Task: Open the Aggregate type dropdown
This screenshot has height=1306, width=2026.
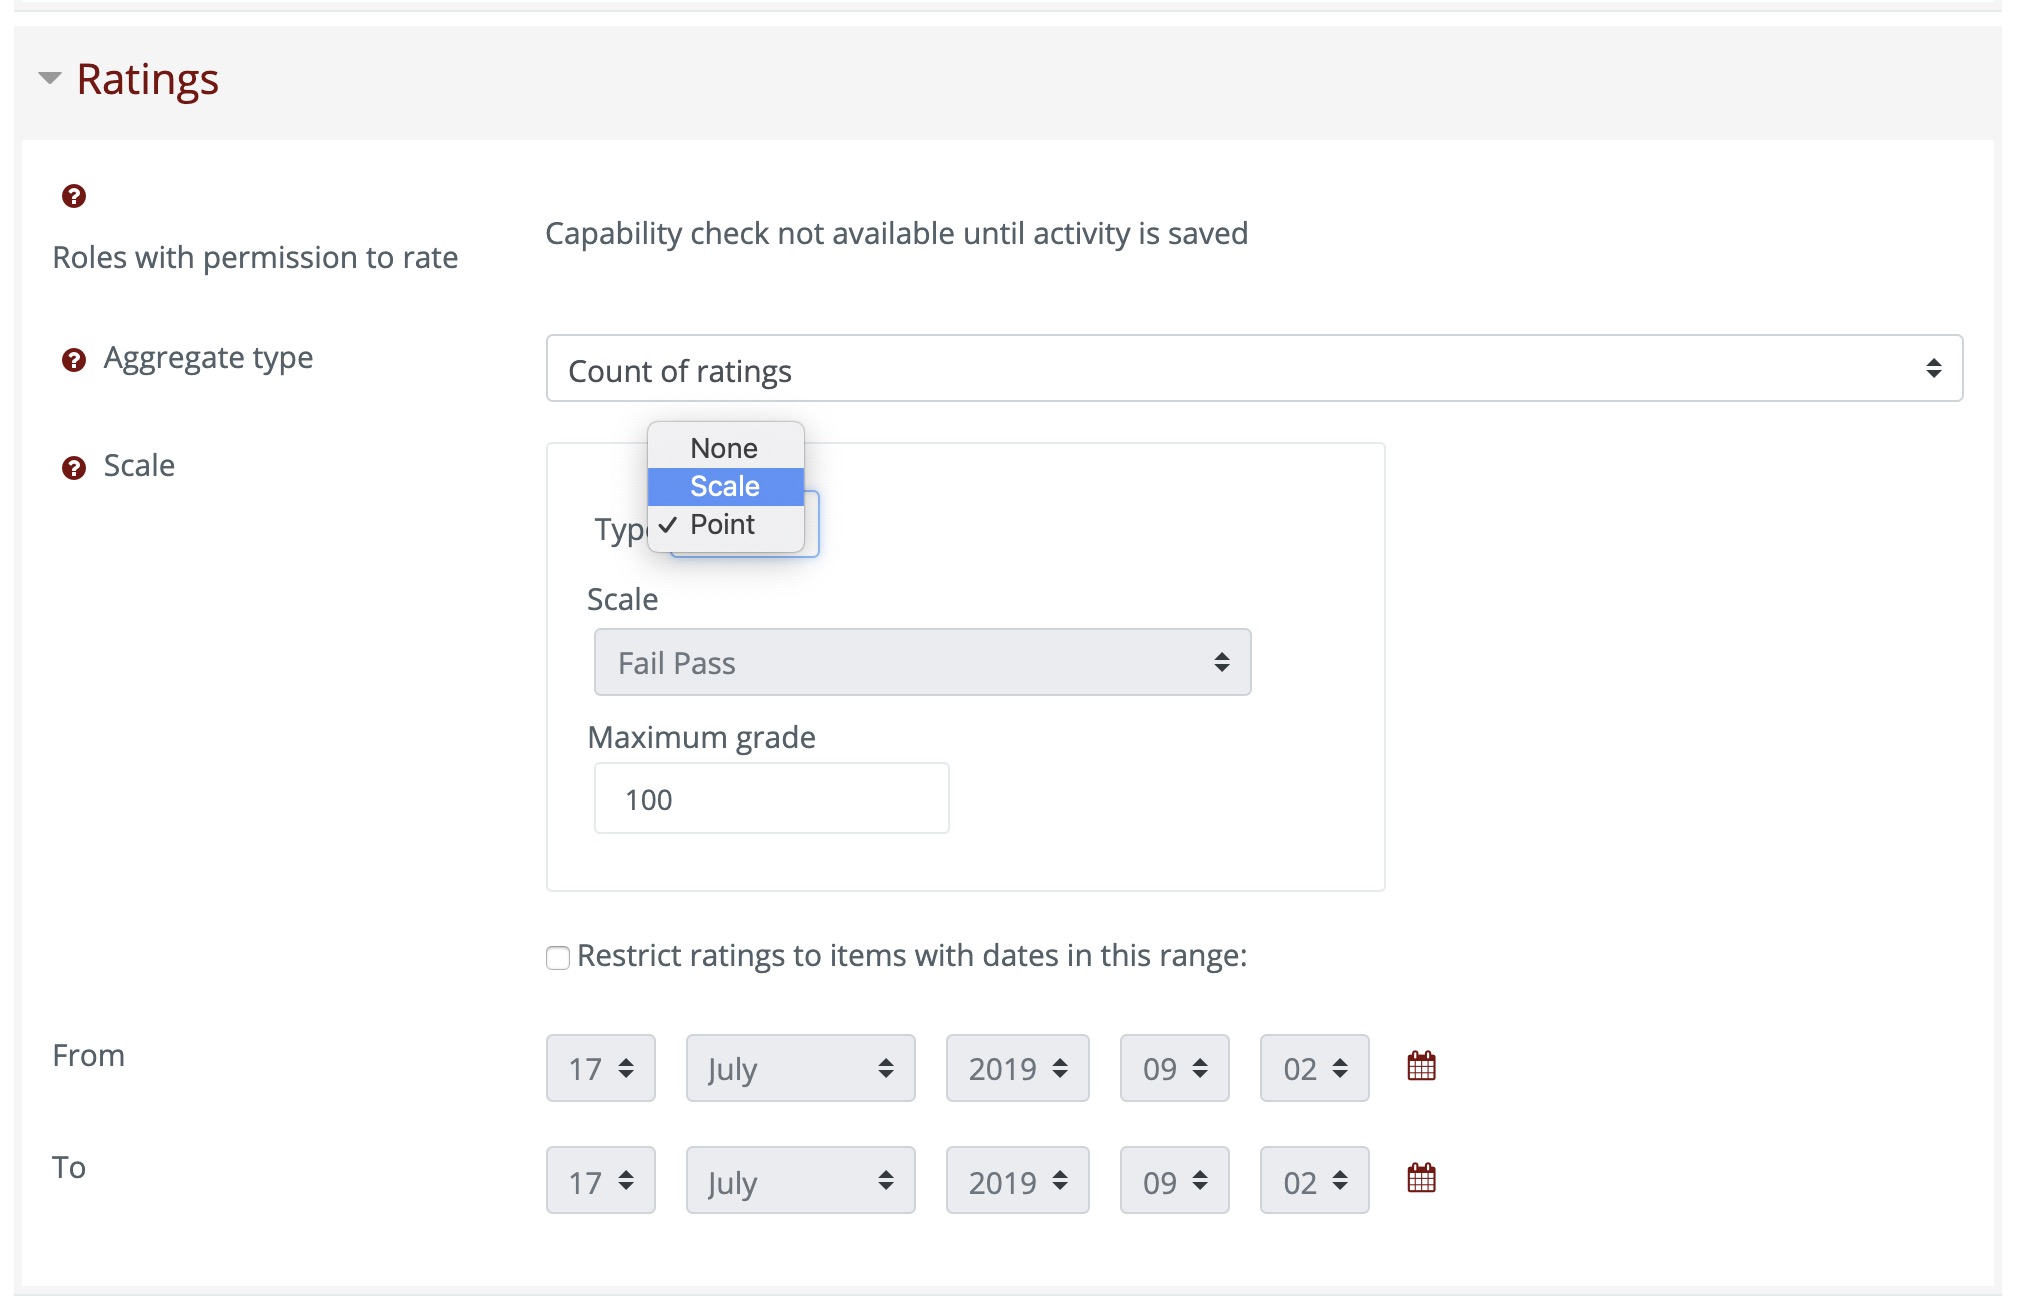Action: coord(1250,369)
